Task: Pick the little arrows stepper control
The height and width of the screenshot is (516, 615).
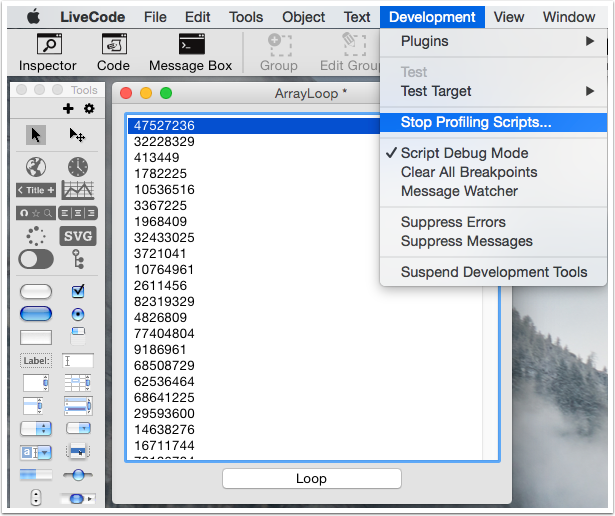Action: (x=36, y=498)
